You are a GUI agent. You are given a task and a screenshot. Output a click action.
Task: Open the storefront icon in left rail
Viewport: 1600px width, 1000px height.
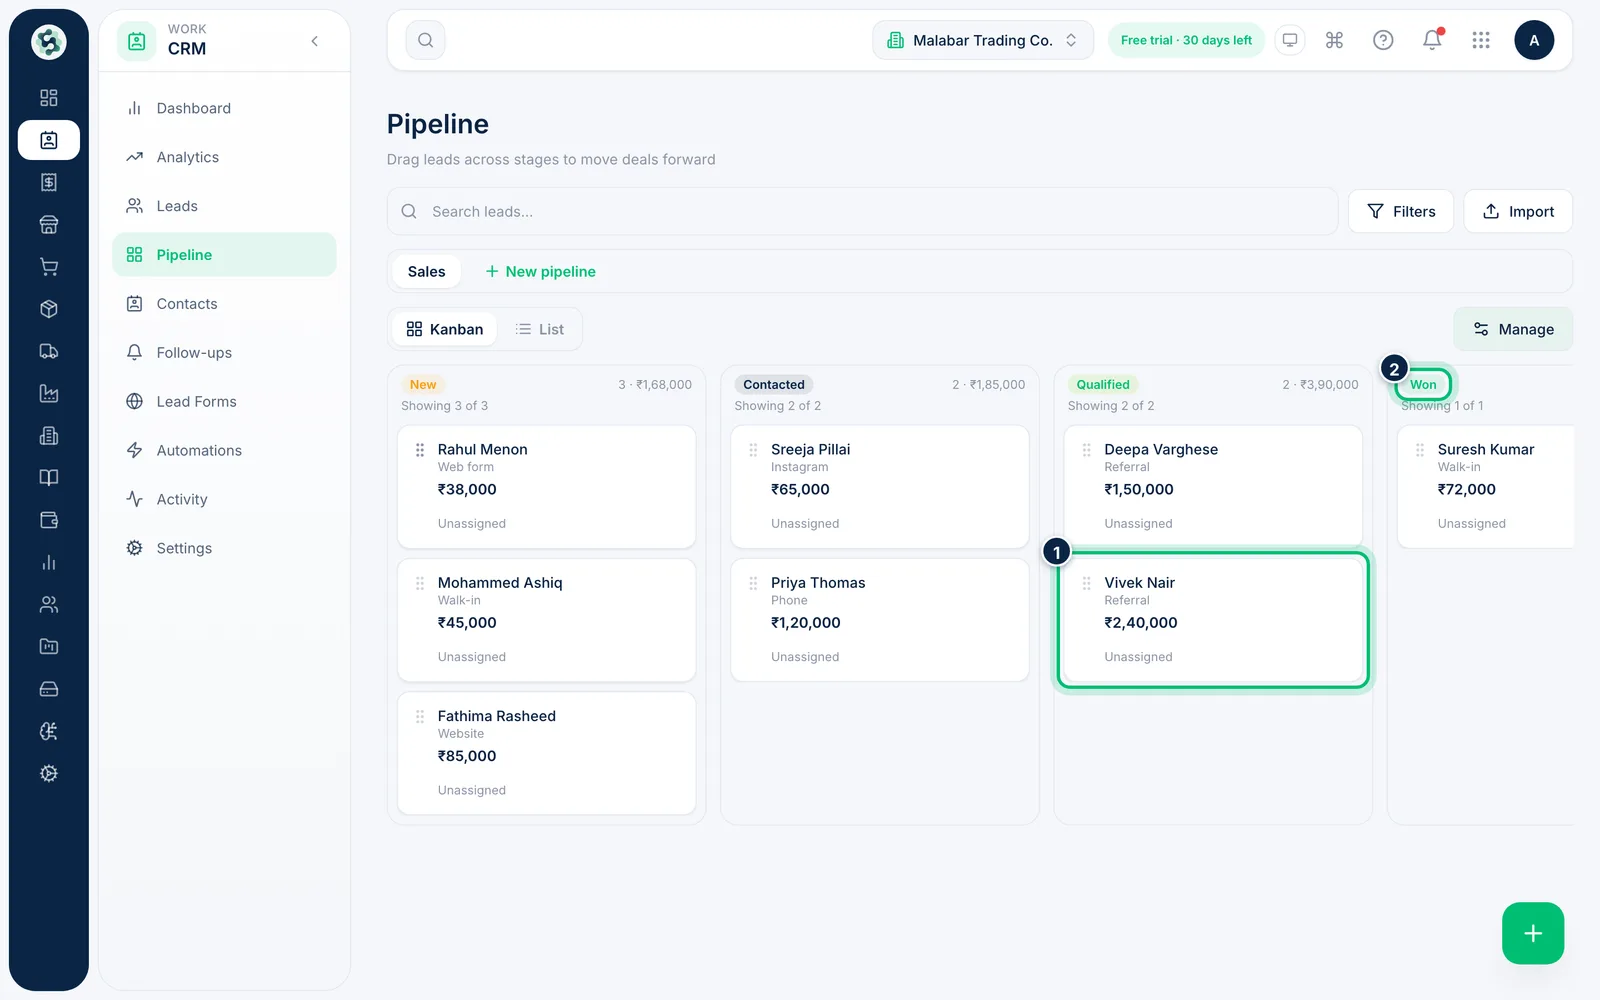(x=48, y=224)
